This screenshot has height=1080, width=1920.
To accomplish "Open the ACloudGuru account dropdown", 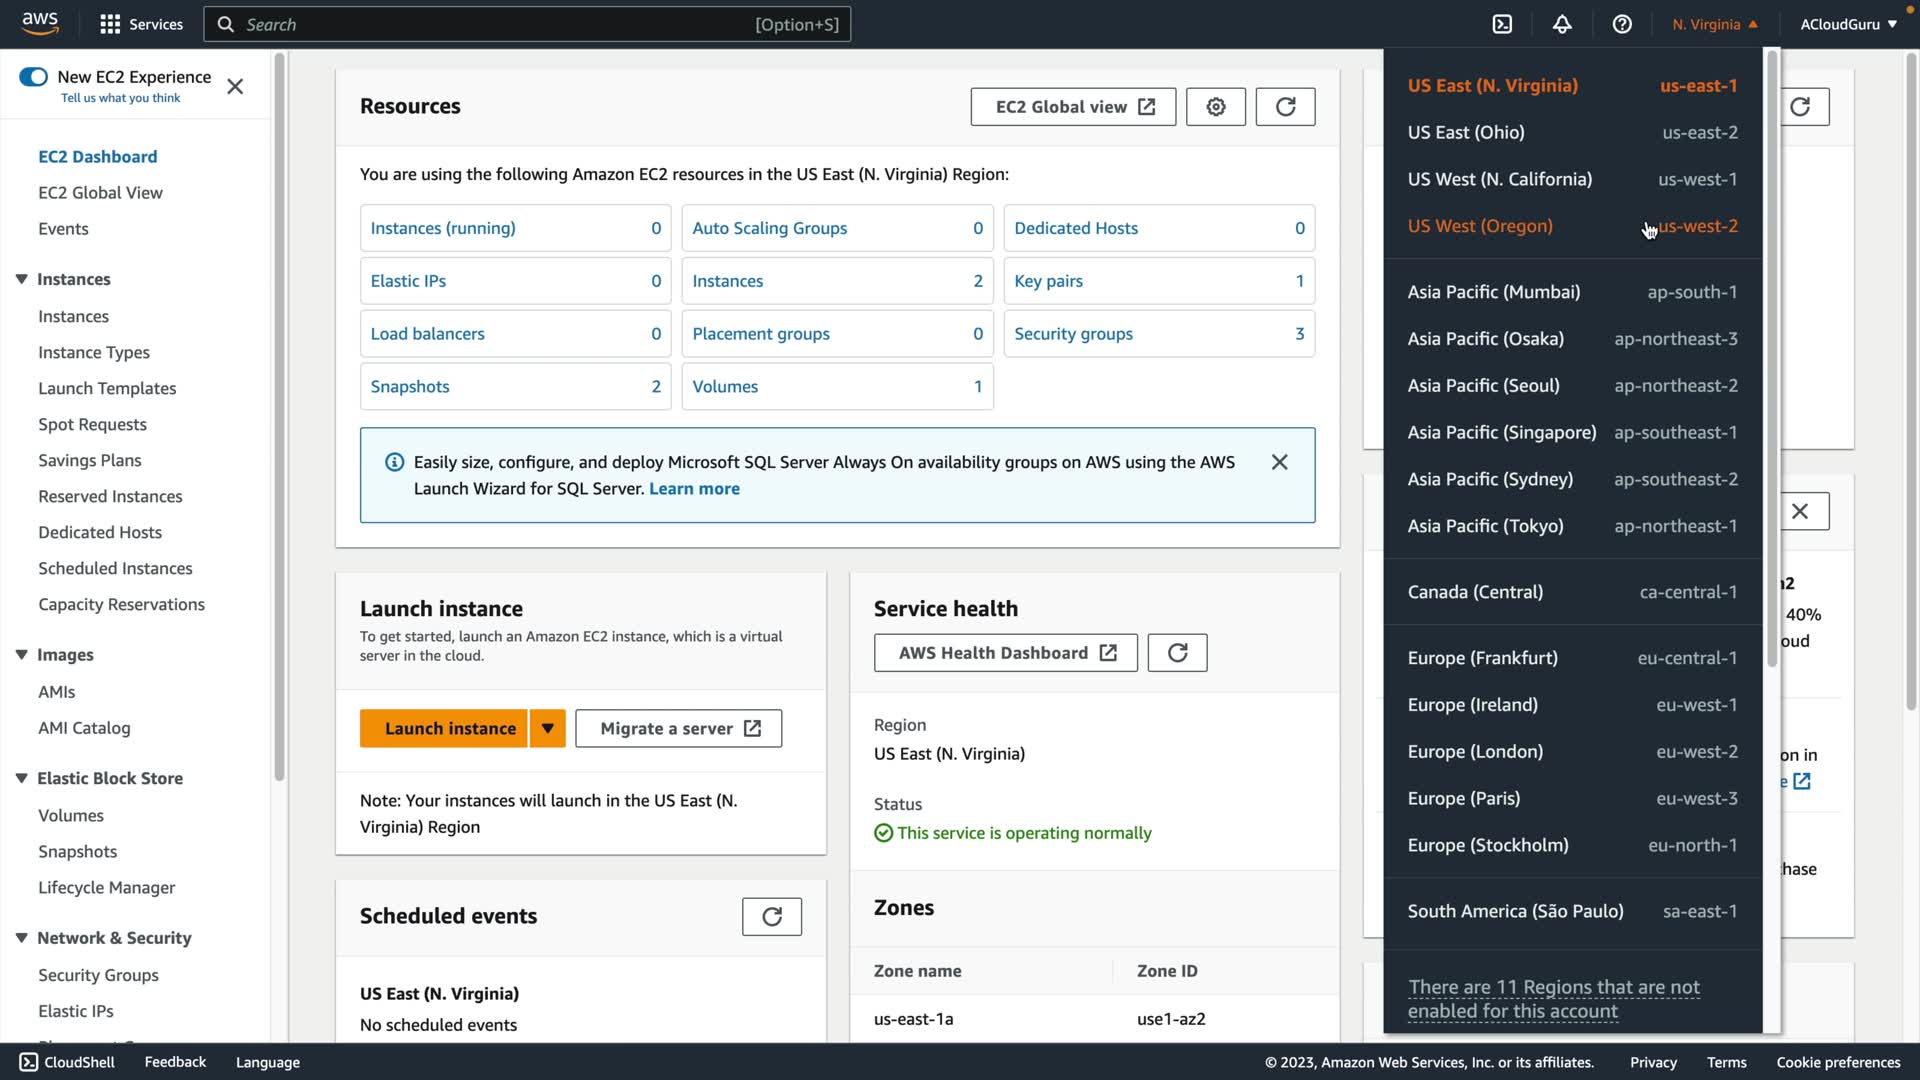I will point(1847,24).
